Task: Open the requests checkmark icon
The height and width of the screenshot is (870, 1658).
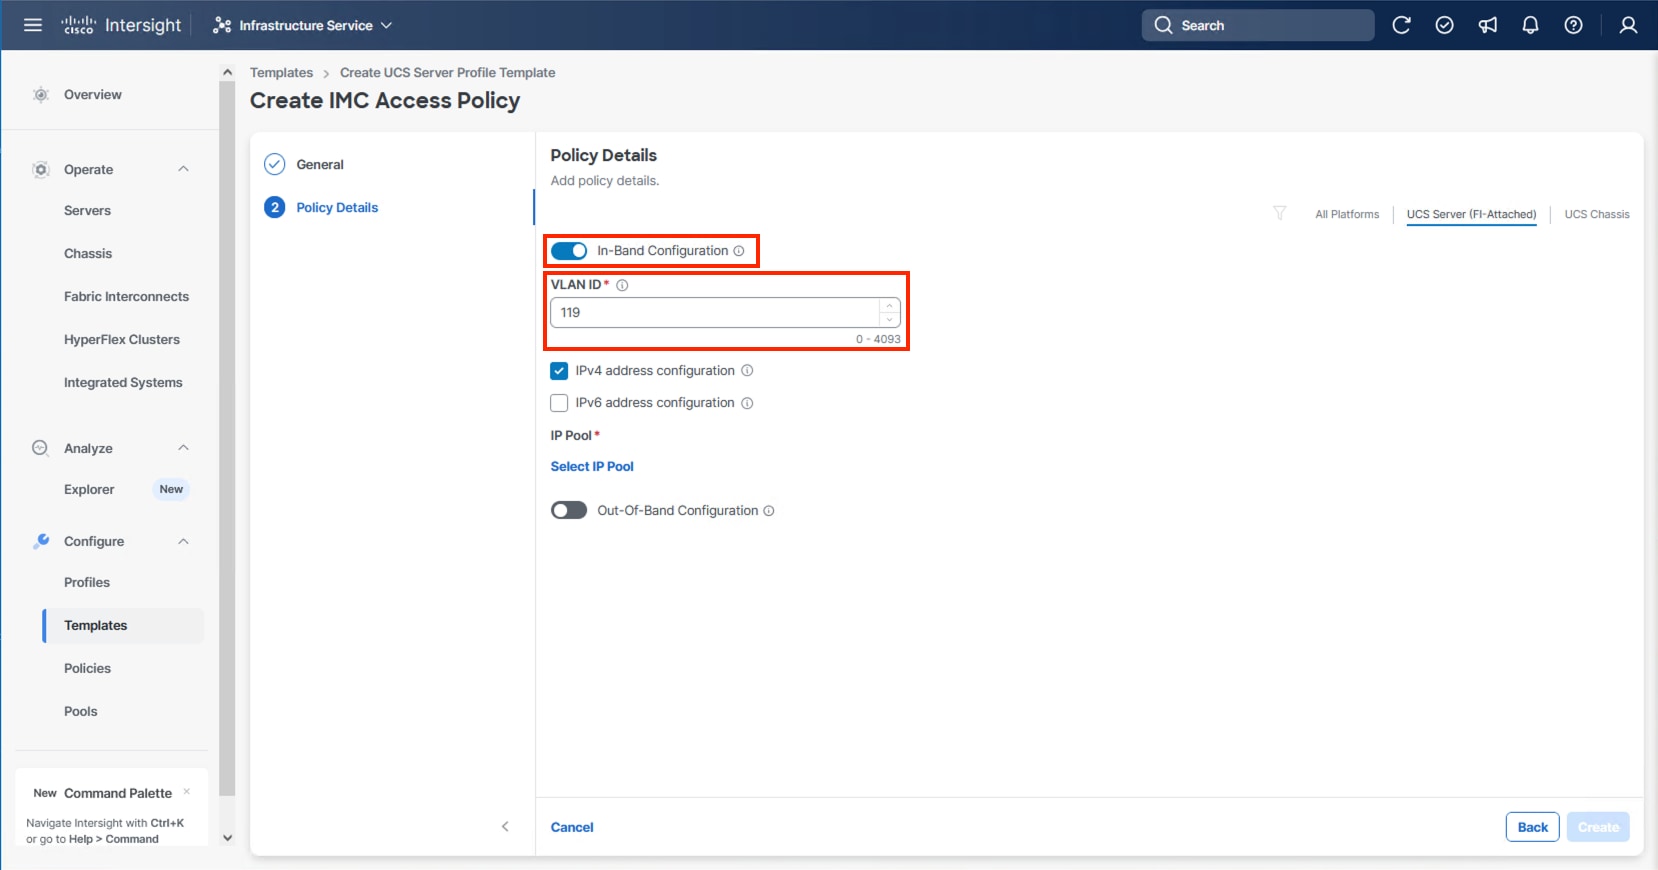Action: (1444, 25)
